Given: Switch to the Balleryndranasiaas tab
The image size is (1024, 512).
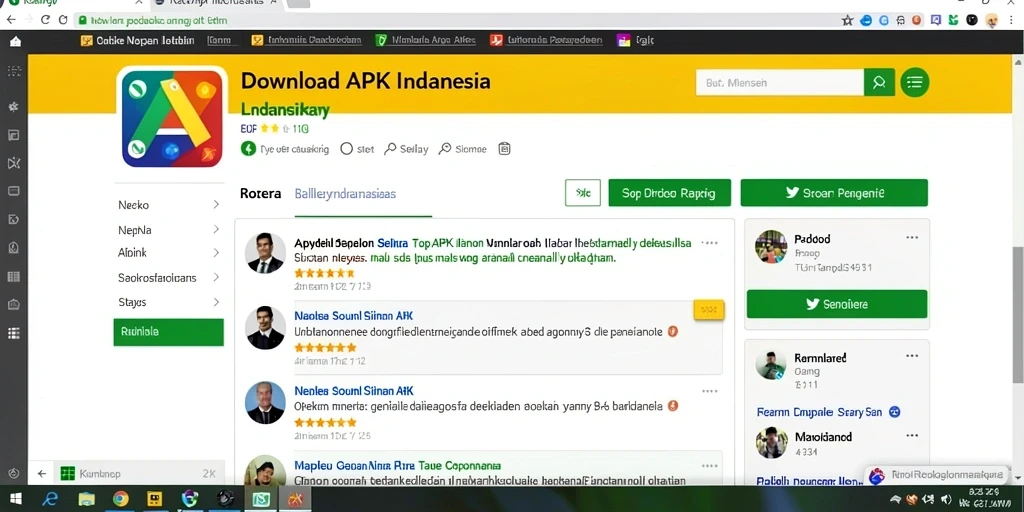Looking at the screenshot, I should pos(345,193).
